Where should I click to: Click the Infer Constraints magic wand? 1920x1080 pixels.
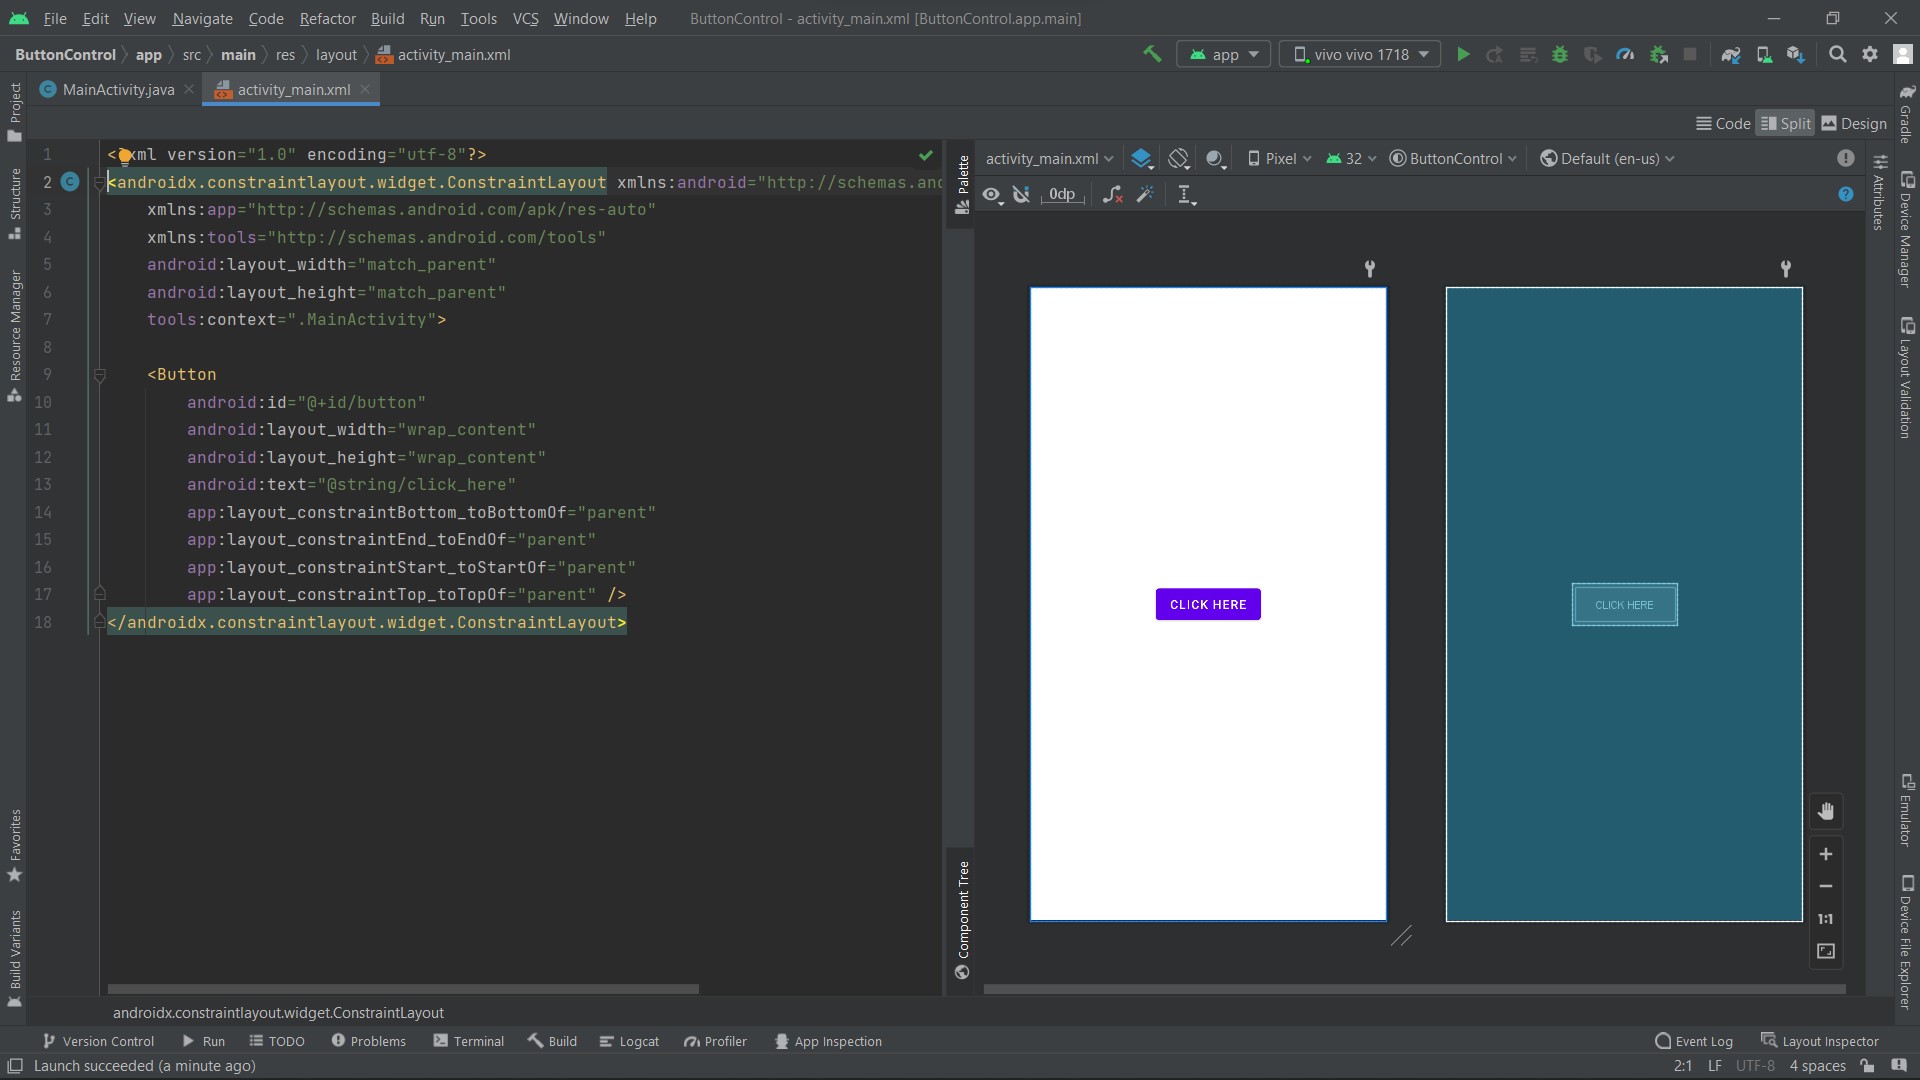click(x=1145, y=194)
